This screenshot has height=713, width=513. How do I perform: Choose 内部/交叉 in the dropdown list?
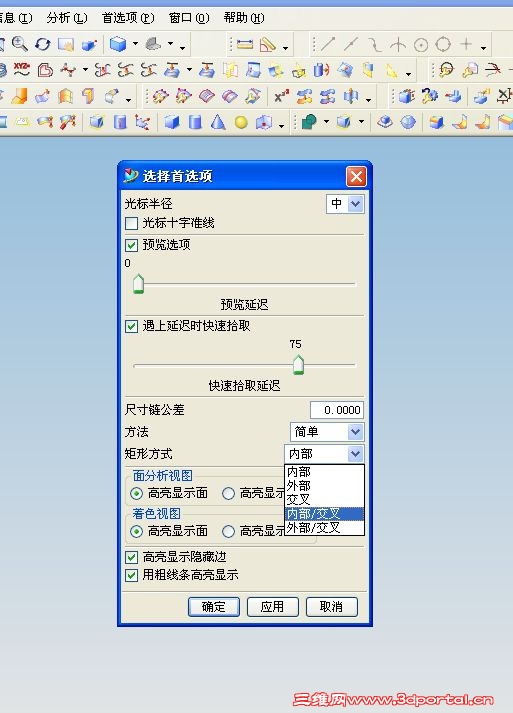324,514
